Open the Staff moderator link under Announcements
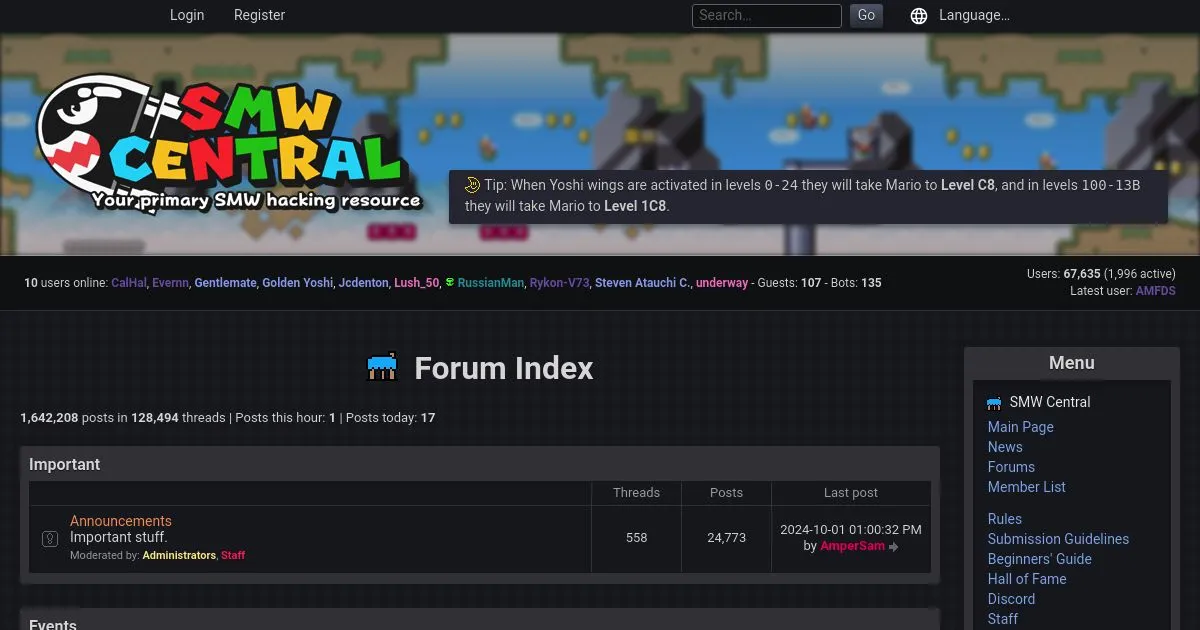This screenshot has width=1200, height=630. click(233, 555)
